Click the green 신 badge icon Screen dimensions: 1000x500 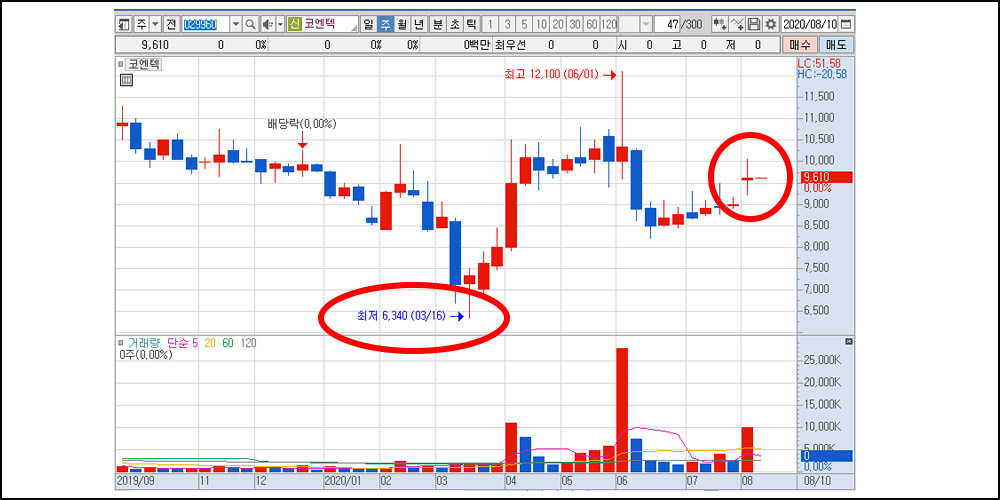tap(295, 24)
